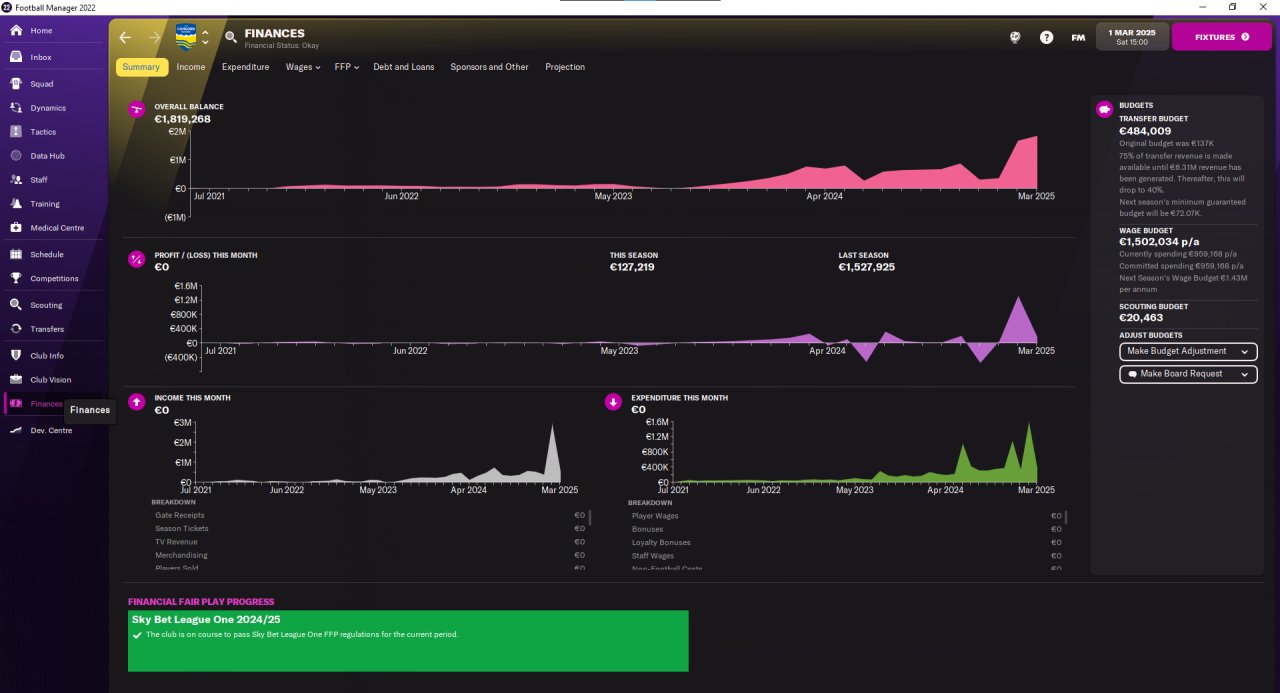Viewport: 1280px width, 693px height.
Task: Click the search magnifier beside the Finances title
Action: 231,38
